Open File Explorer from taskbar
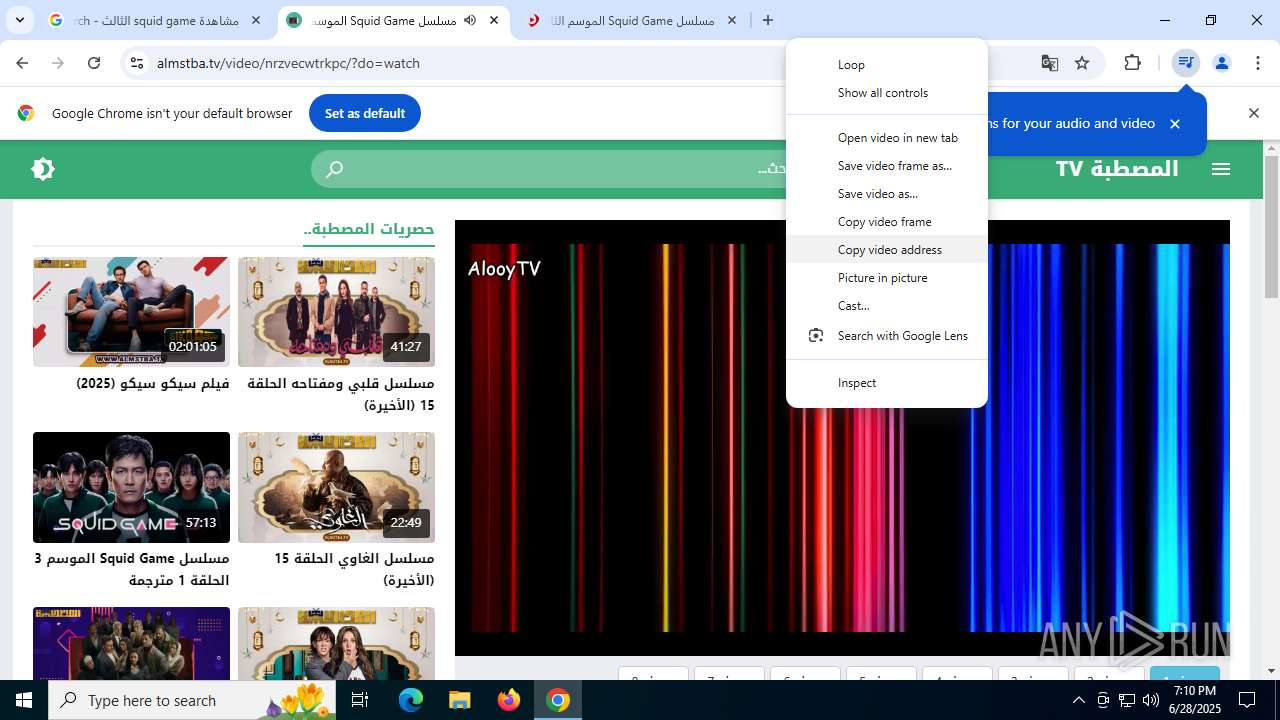This screenshot has width=1280, height=720. point(460,700)
